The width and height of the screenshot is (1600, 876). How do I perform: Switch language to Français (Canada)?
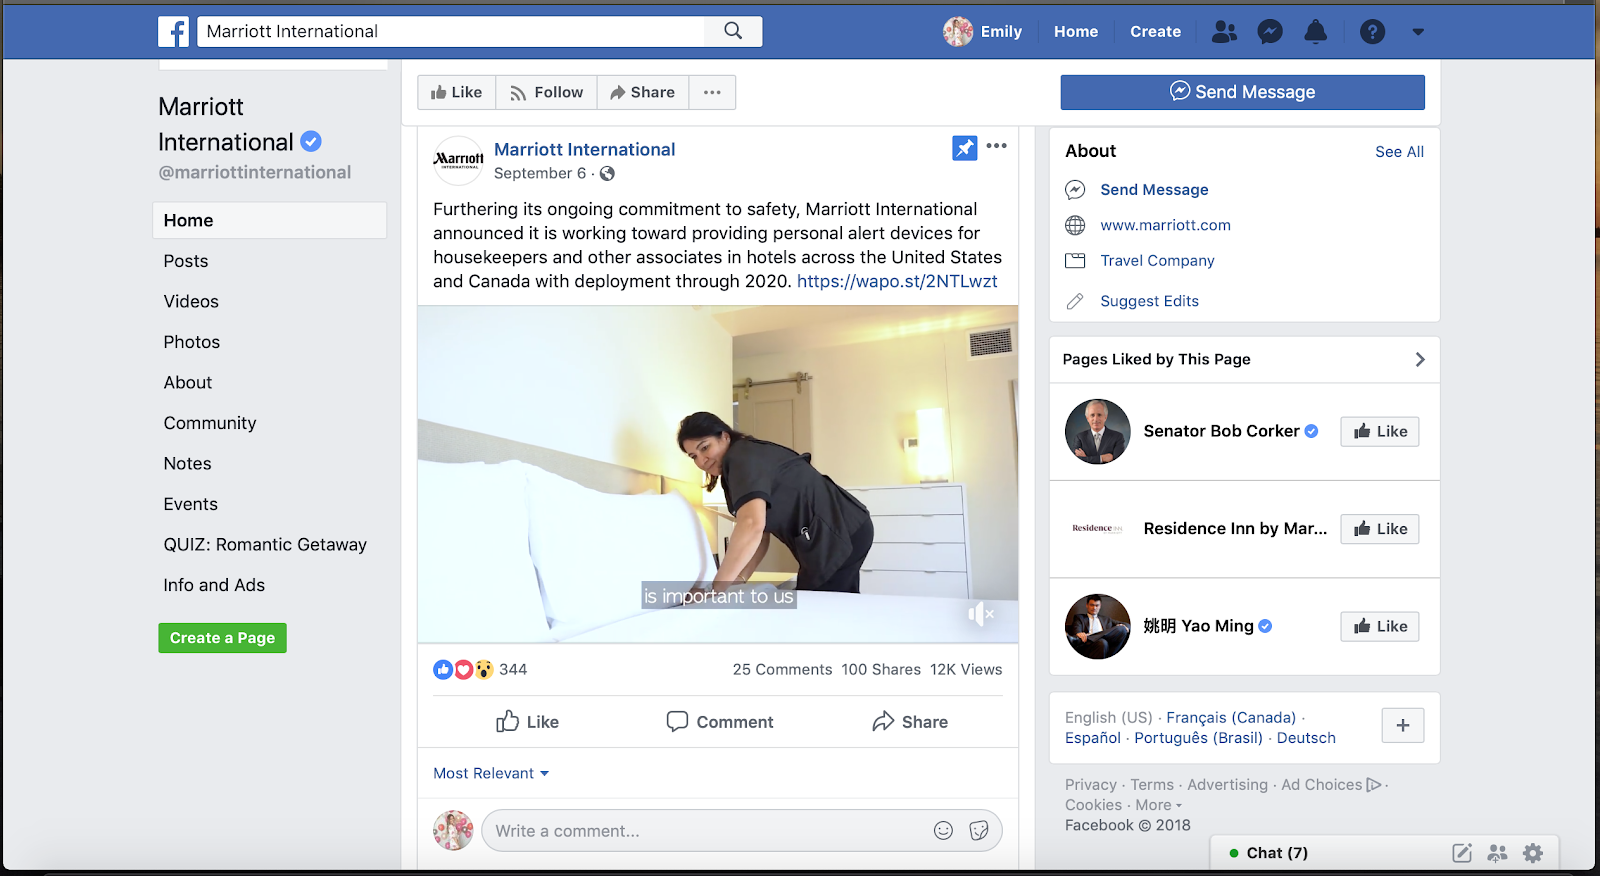pyautogui.click(x=1231, y=718)
